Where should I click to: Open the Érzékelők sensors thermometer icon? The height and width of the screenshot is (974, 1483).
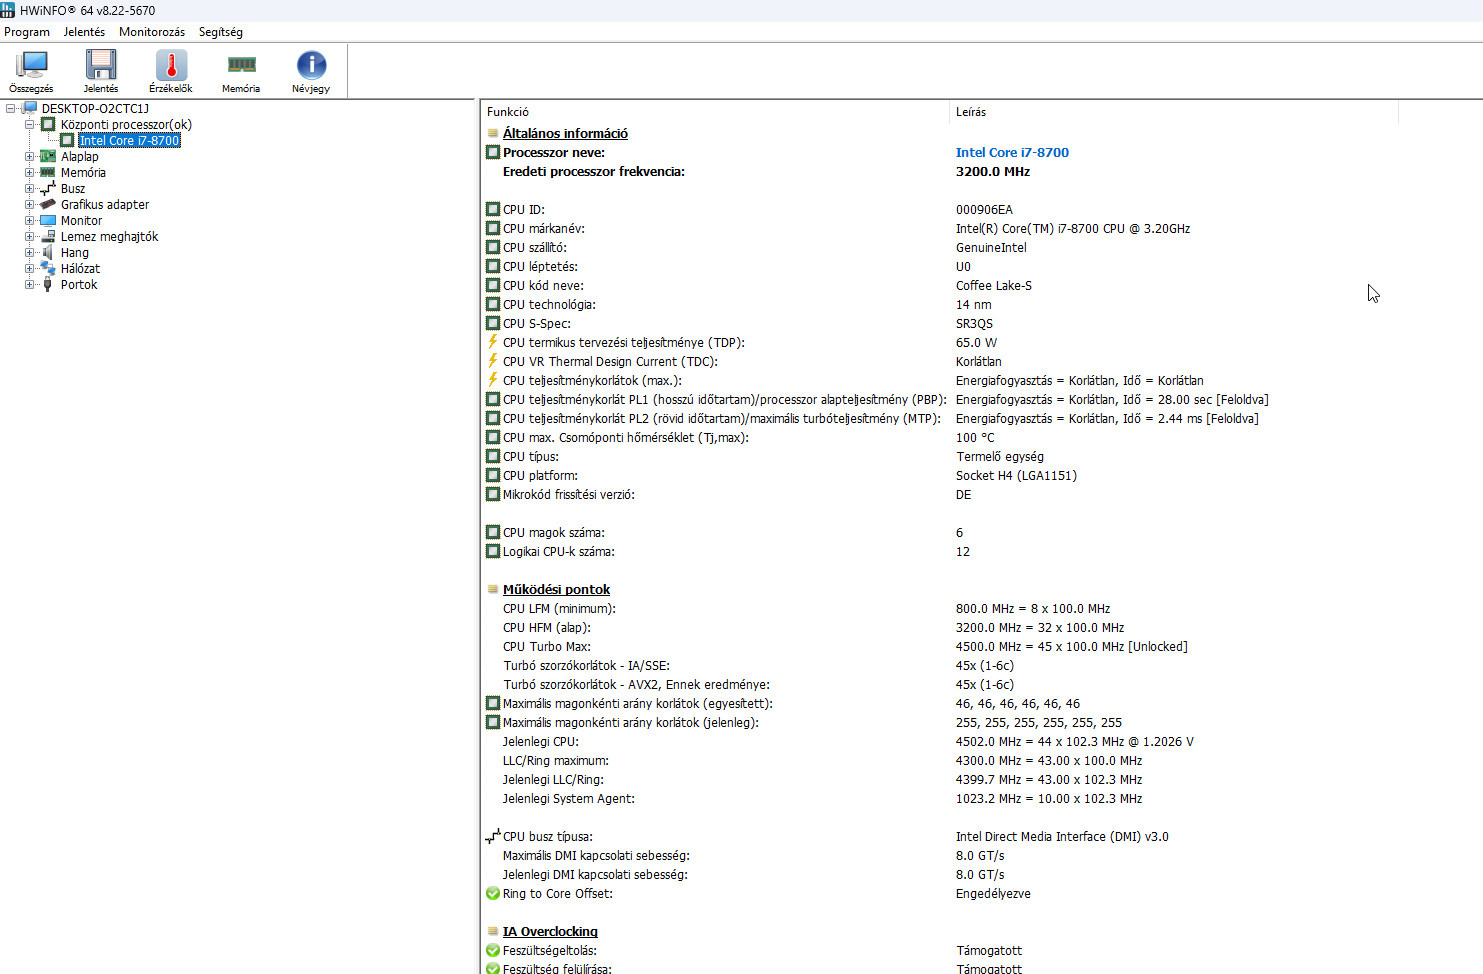(x=170, y=65)
